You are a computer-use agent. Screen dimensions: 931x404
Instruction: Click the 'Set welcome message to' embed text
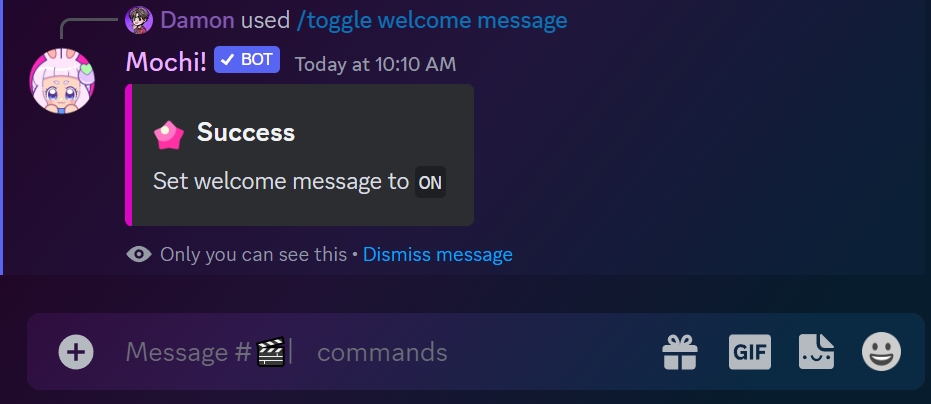(281, 181)
